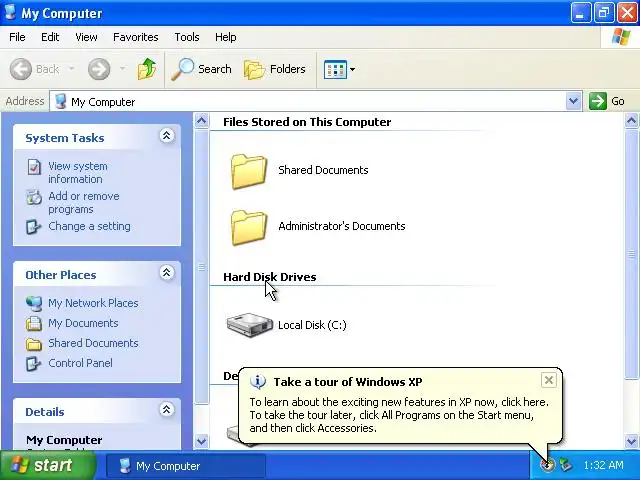Click the Control Panel sidebar icon
The image size is (640, 480).
point(33,363)
